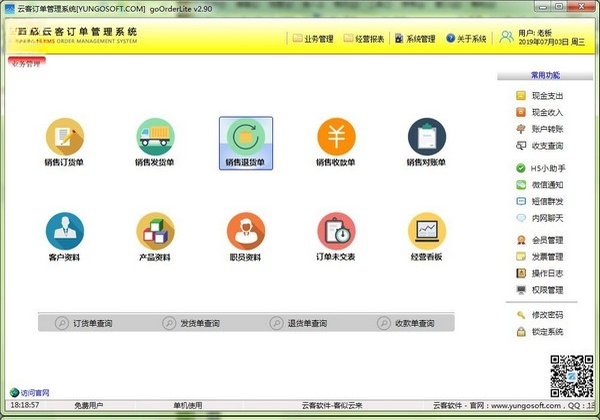Click the 发货单查询 search button
600x420 pixels.
[x=191, y=323]
